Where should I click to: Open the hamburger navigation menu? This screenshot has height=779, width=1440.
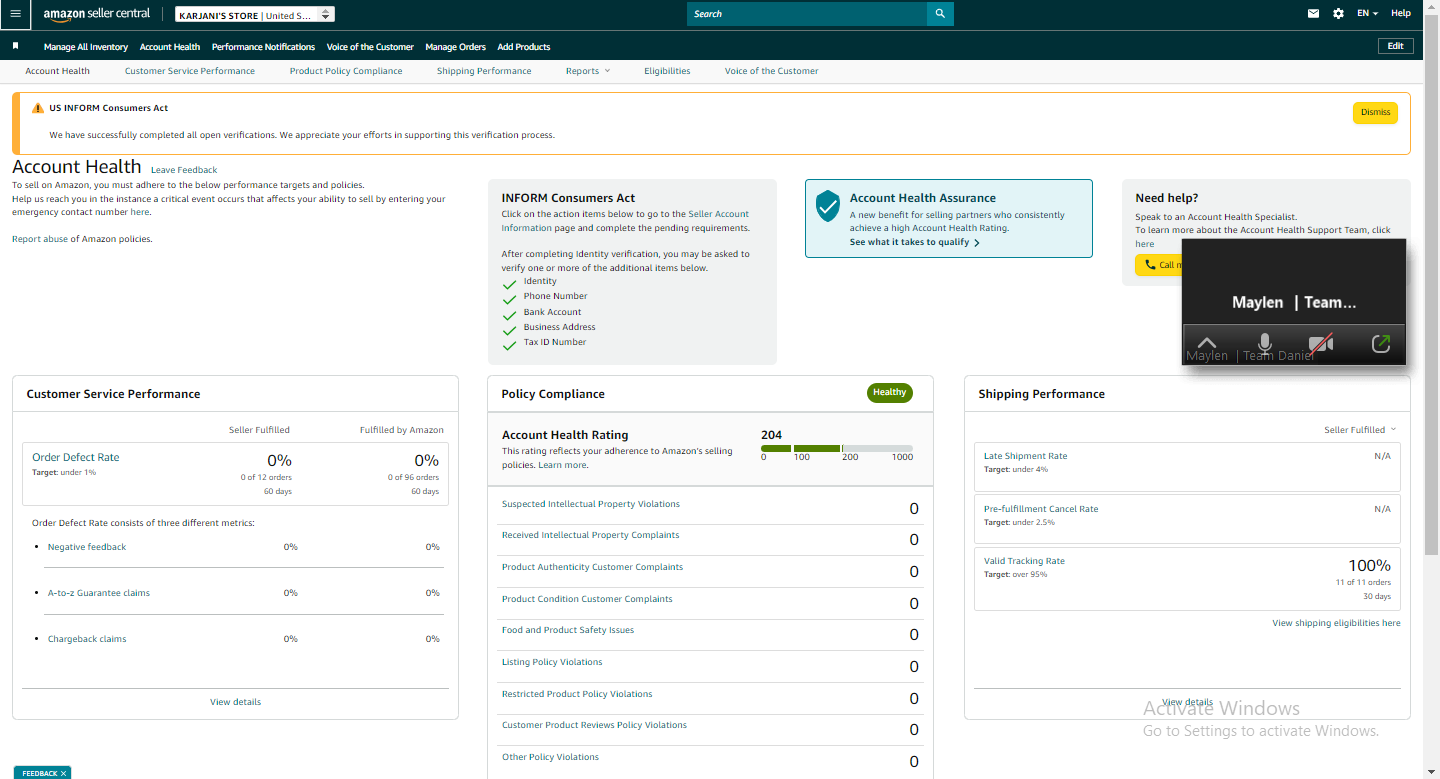point(15,14)
